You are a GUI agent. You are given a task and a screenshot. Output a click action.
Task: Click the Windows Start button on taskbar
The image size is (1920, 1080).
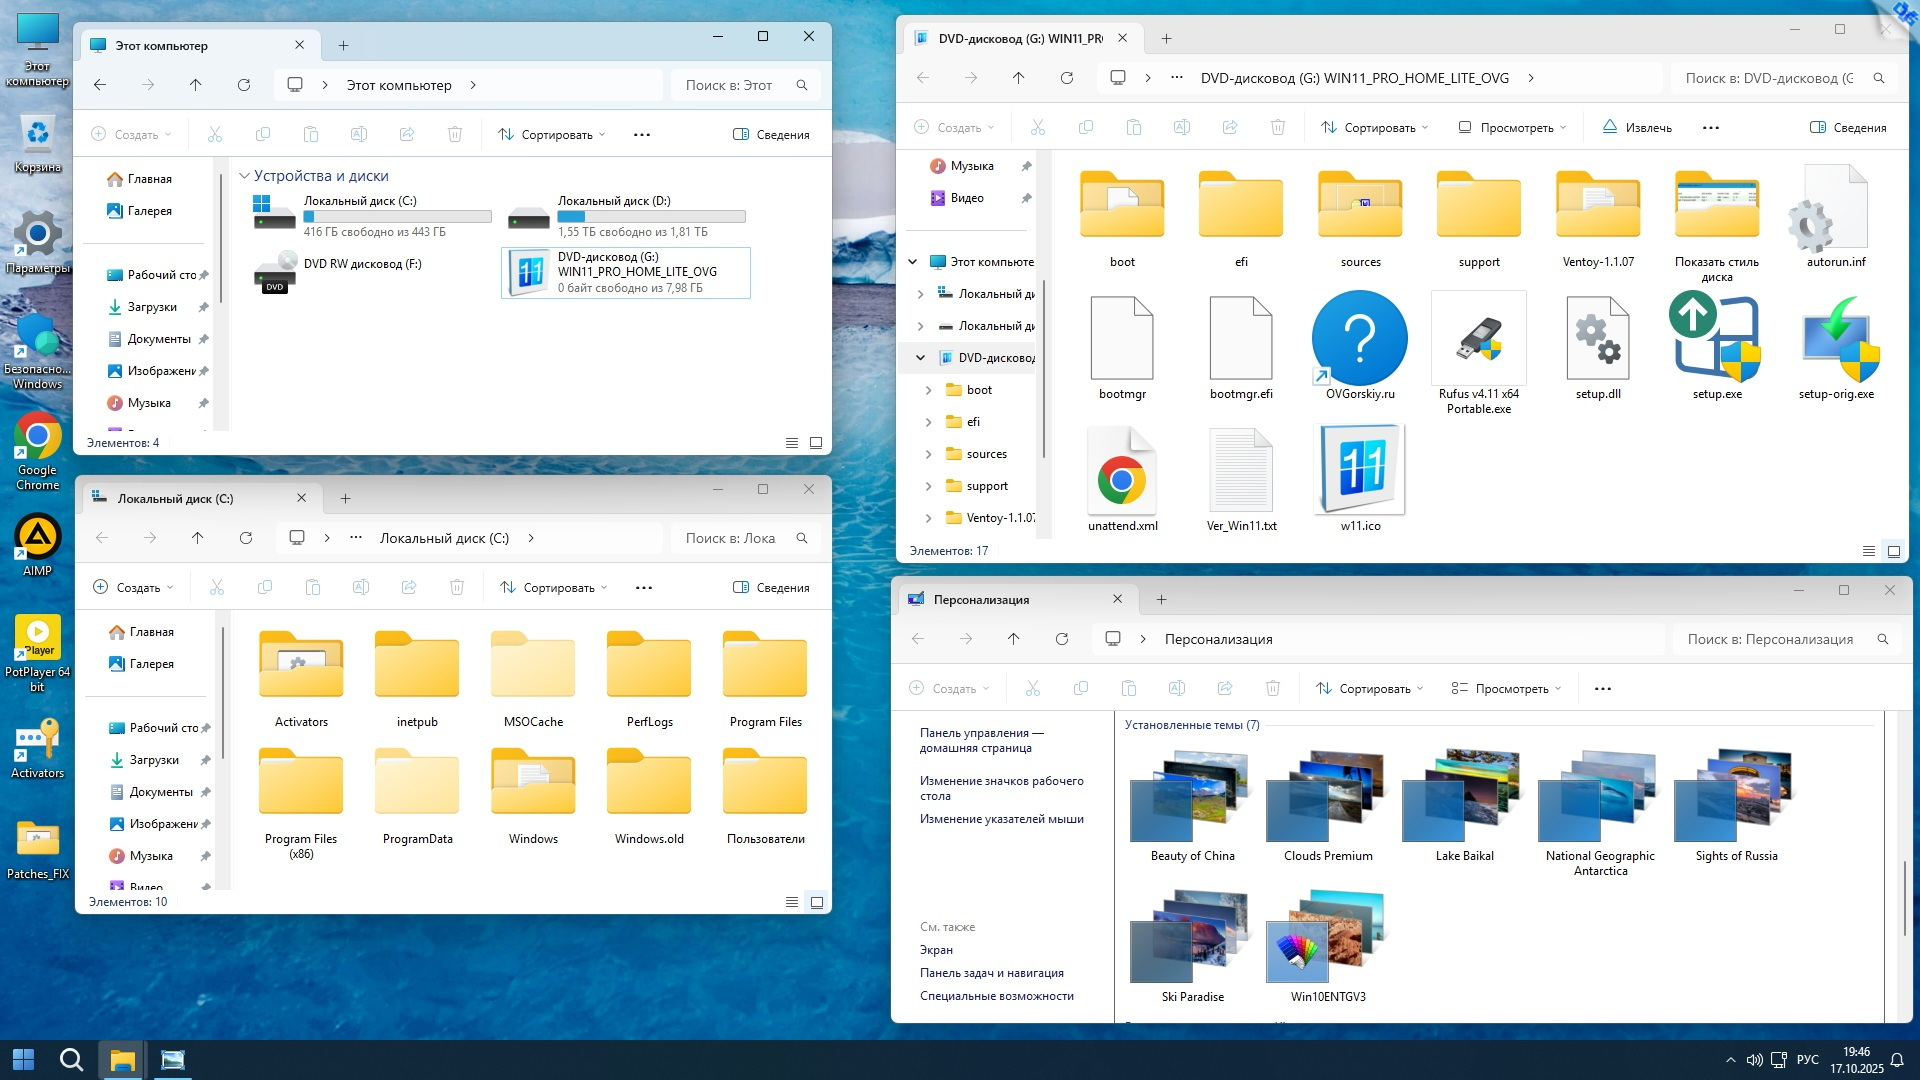23,1060
